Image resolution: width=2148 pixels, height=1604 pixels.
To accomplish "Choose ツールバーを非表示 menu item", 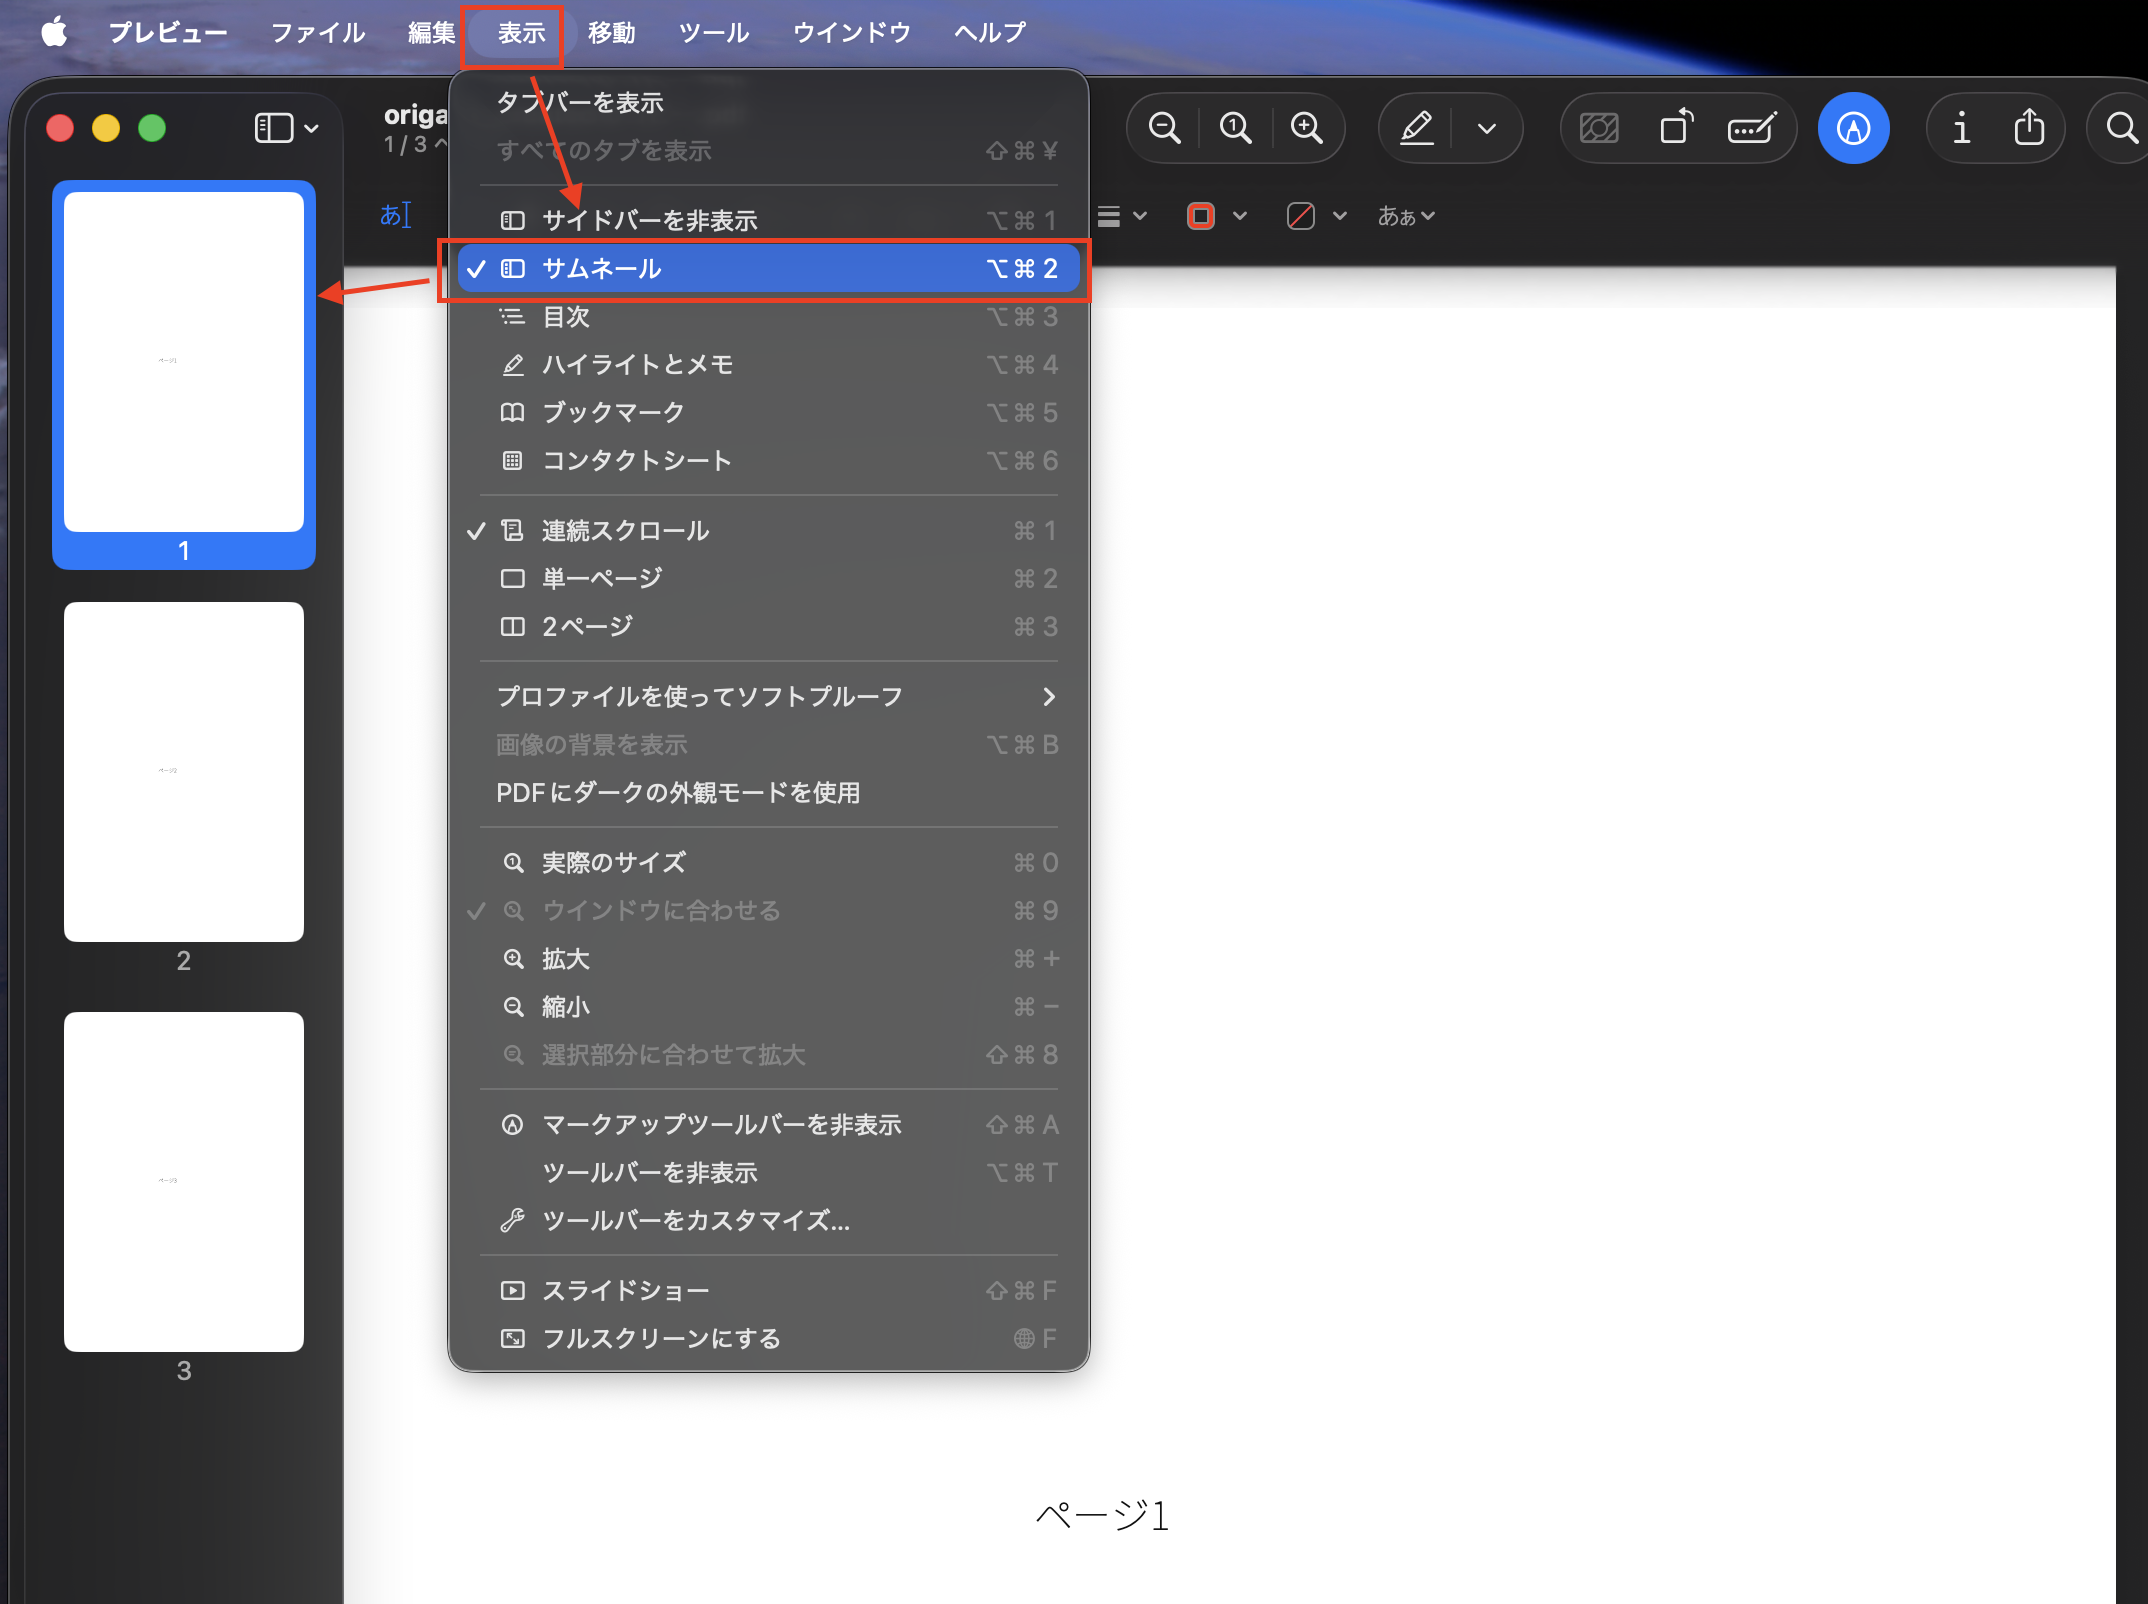I will 768,1172.
